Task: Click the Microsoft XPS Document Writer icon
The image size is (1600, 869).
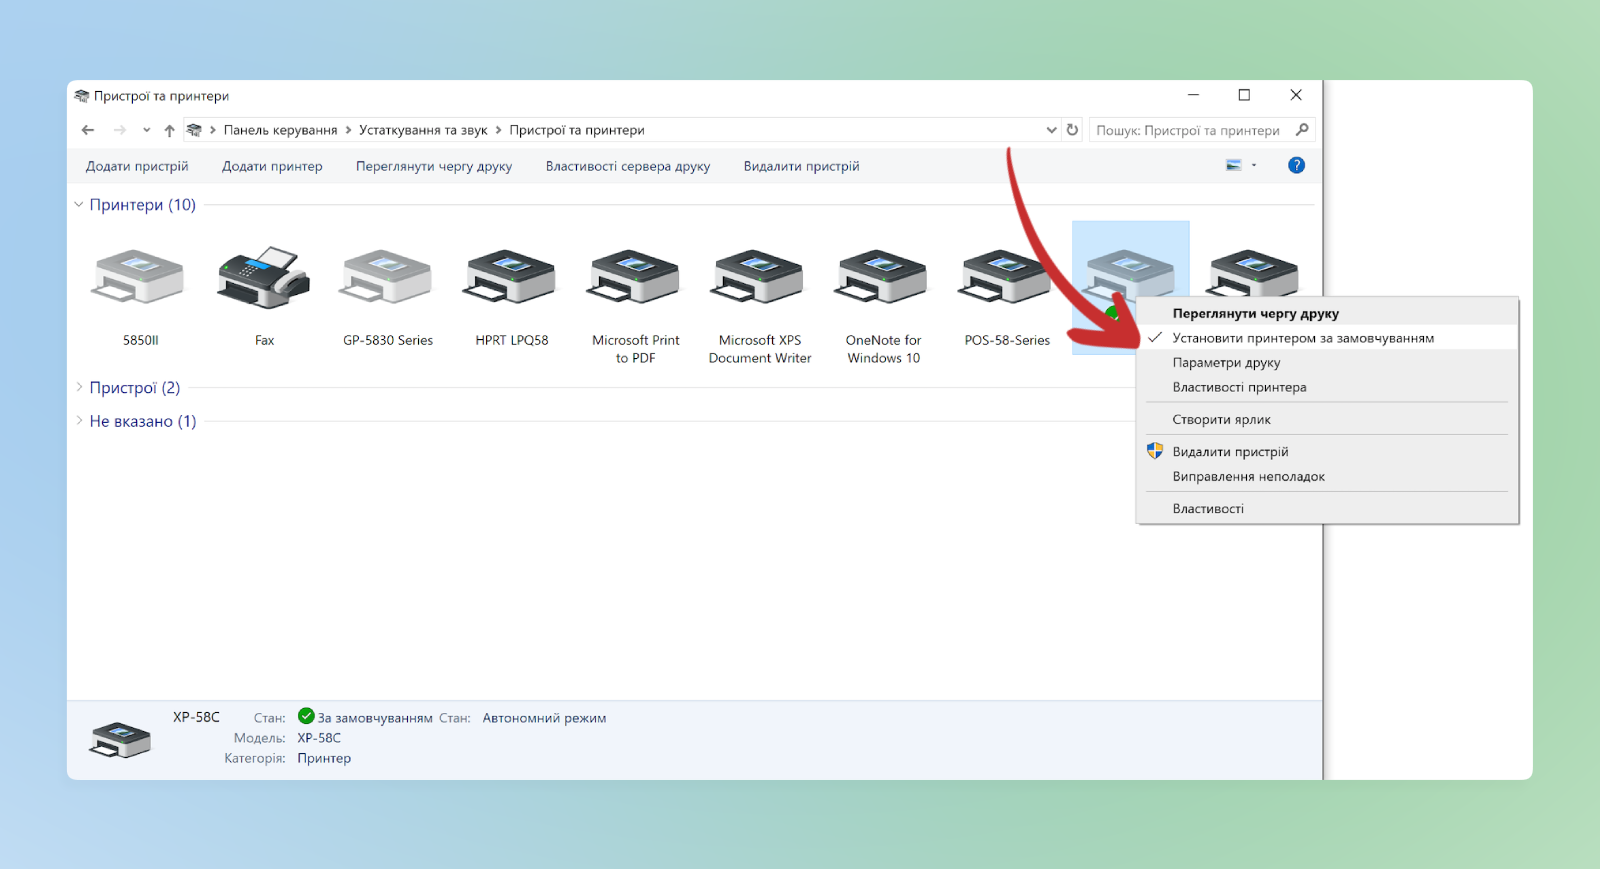Action: click(x=759, y=279)
